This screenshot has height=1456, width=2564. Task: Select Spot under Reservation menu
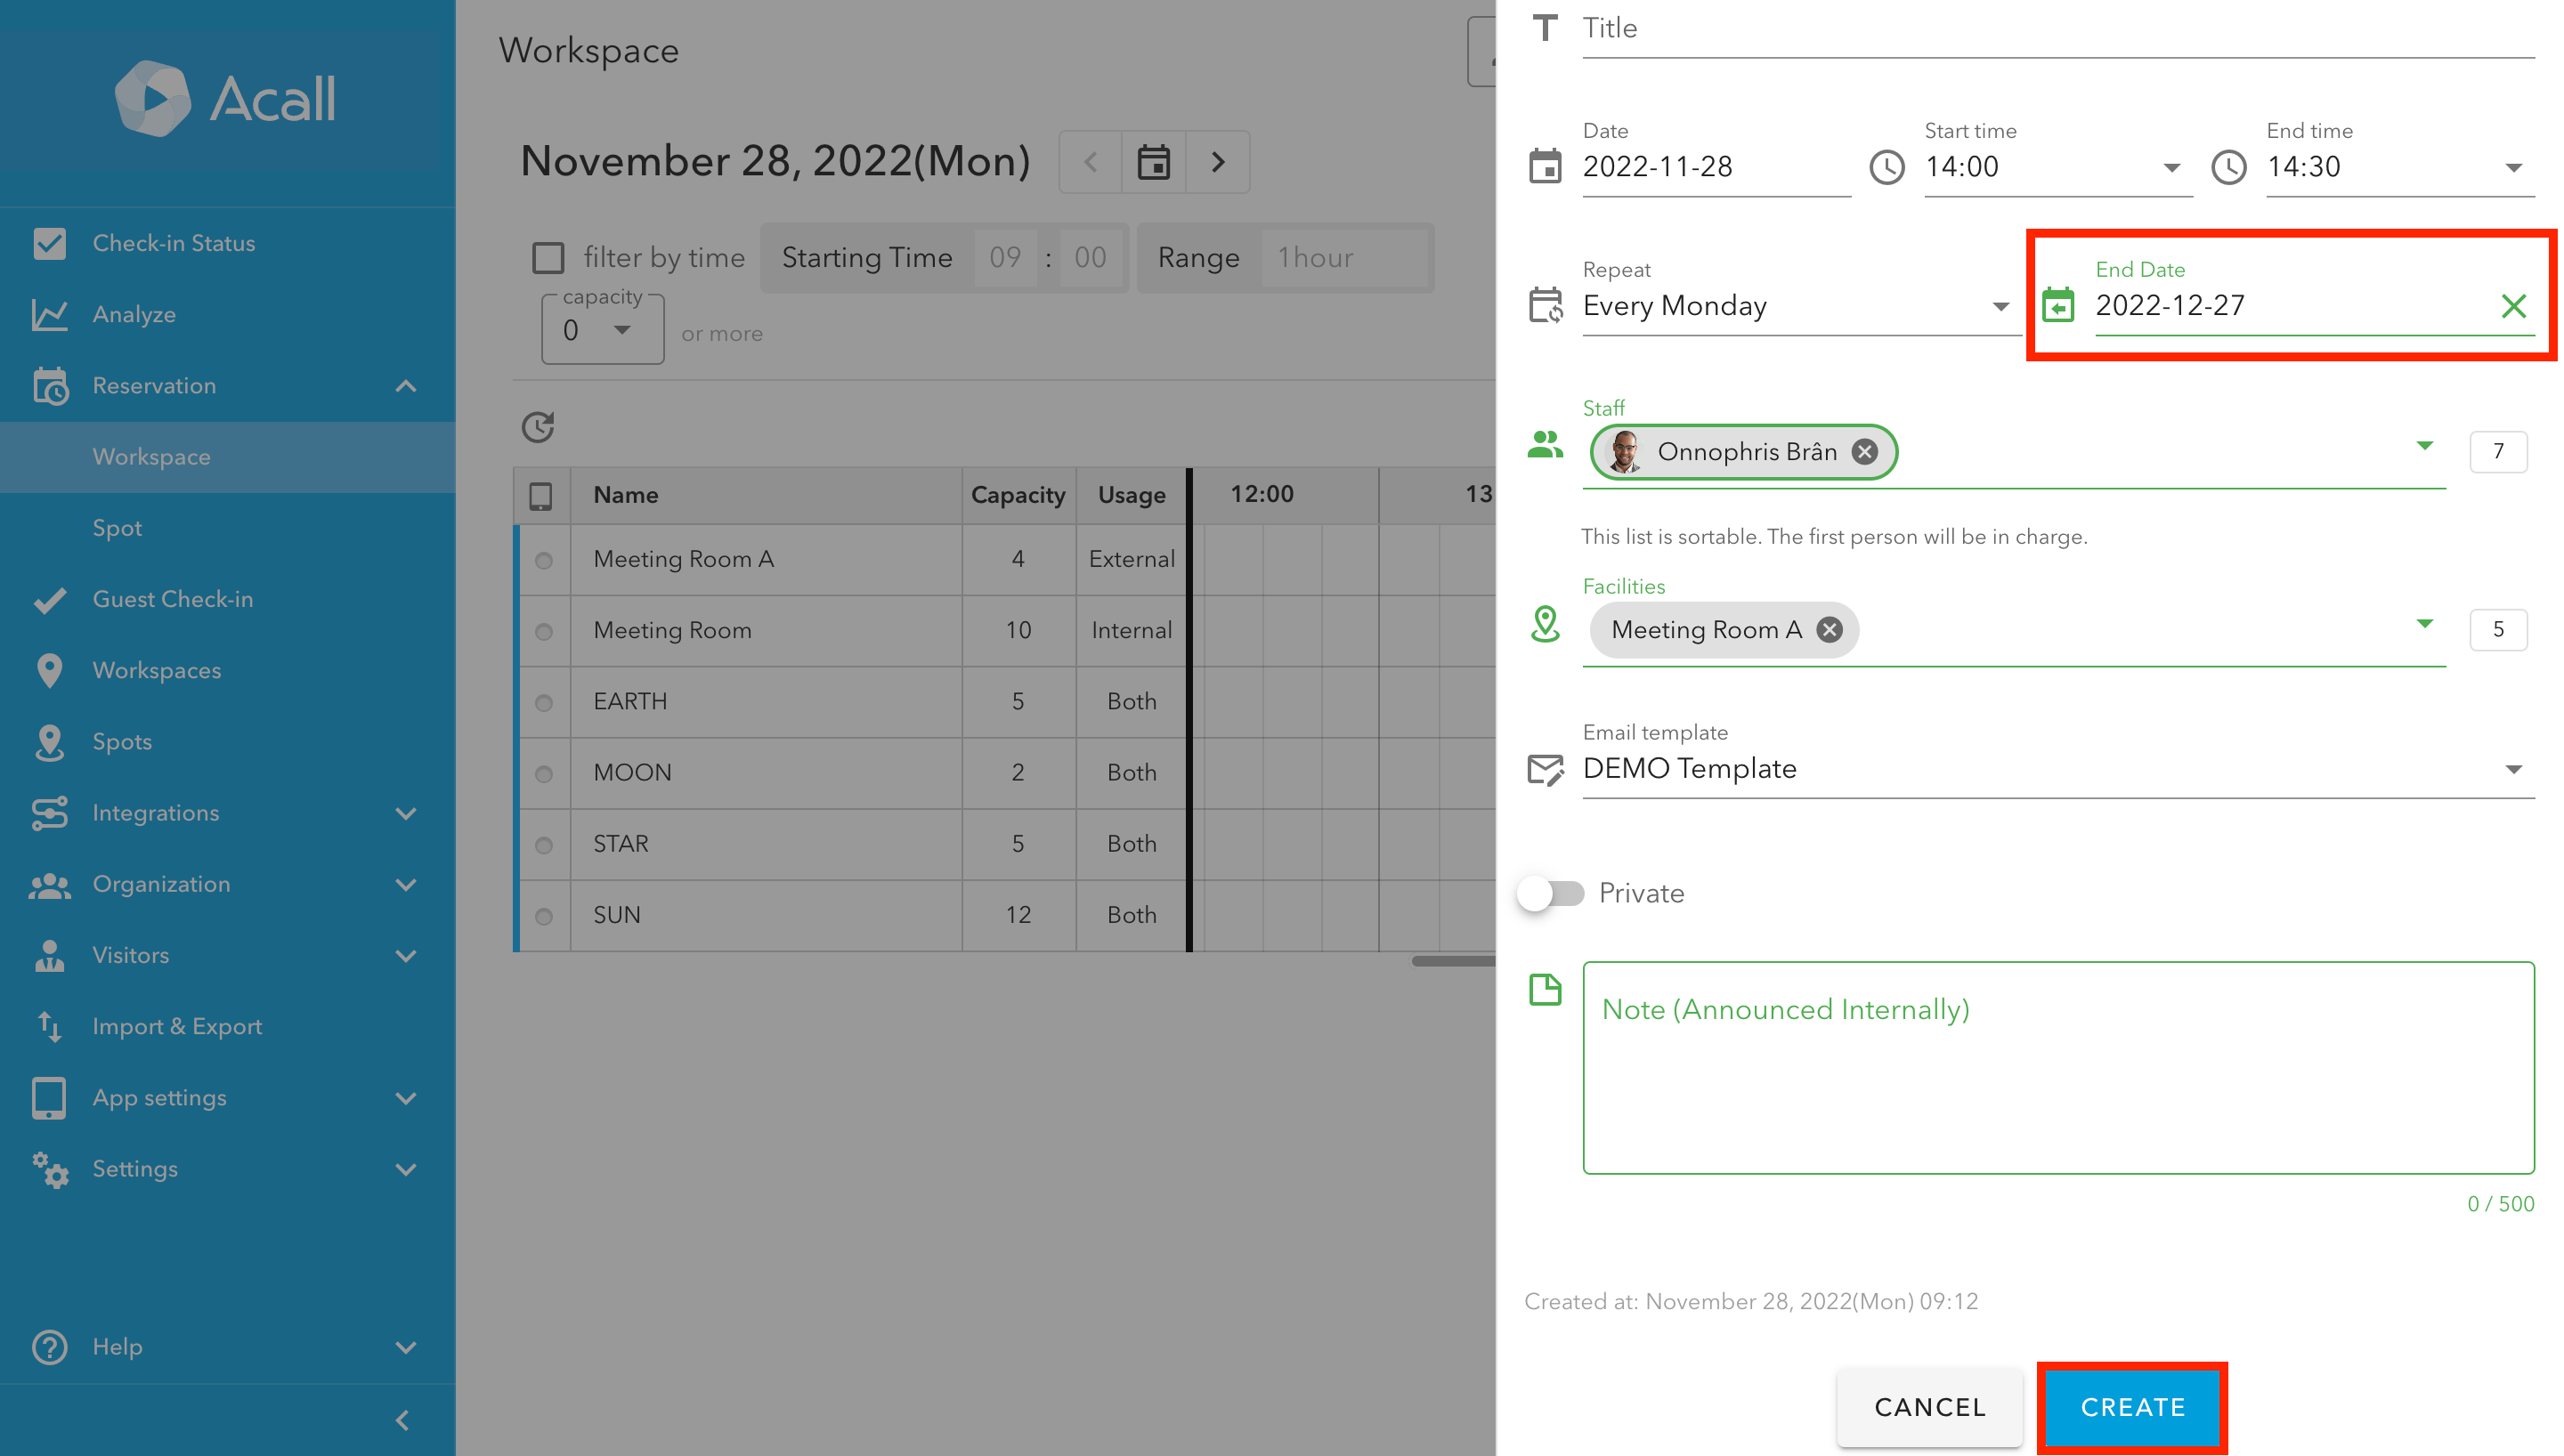coord(117,528)
